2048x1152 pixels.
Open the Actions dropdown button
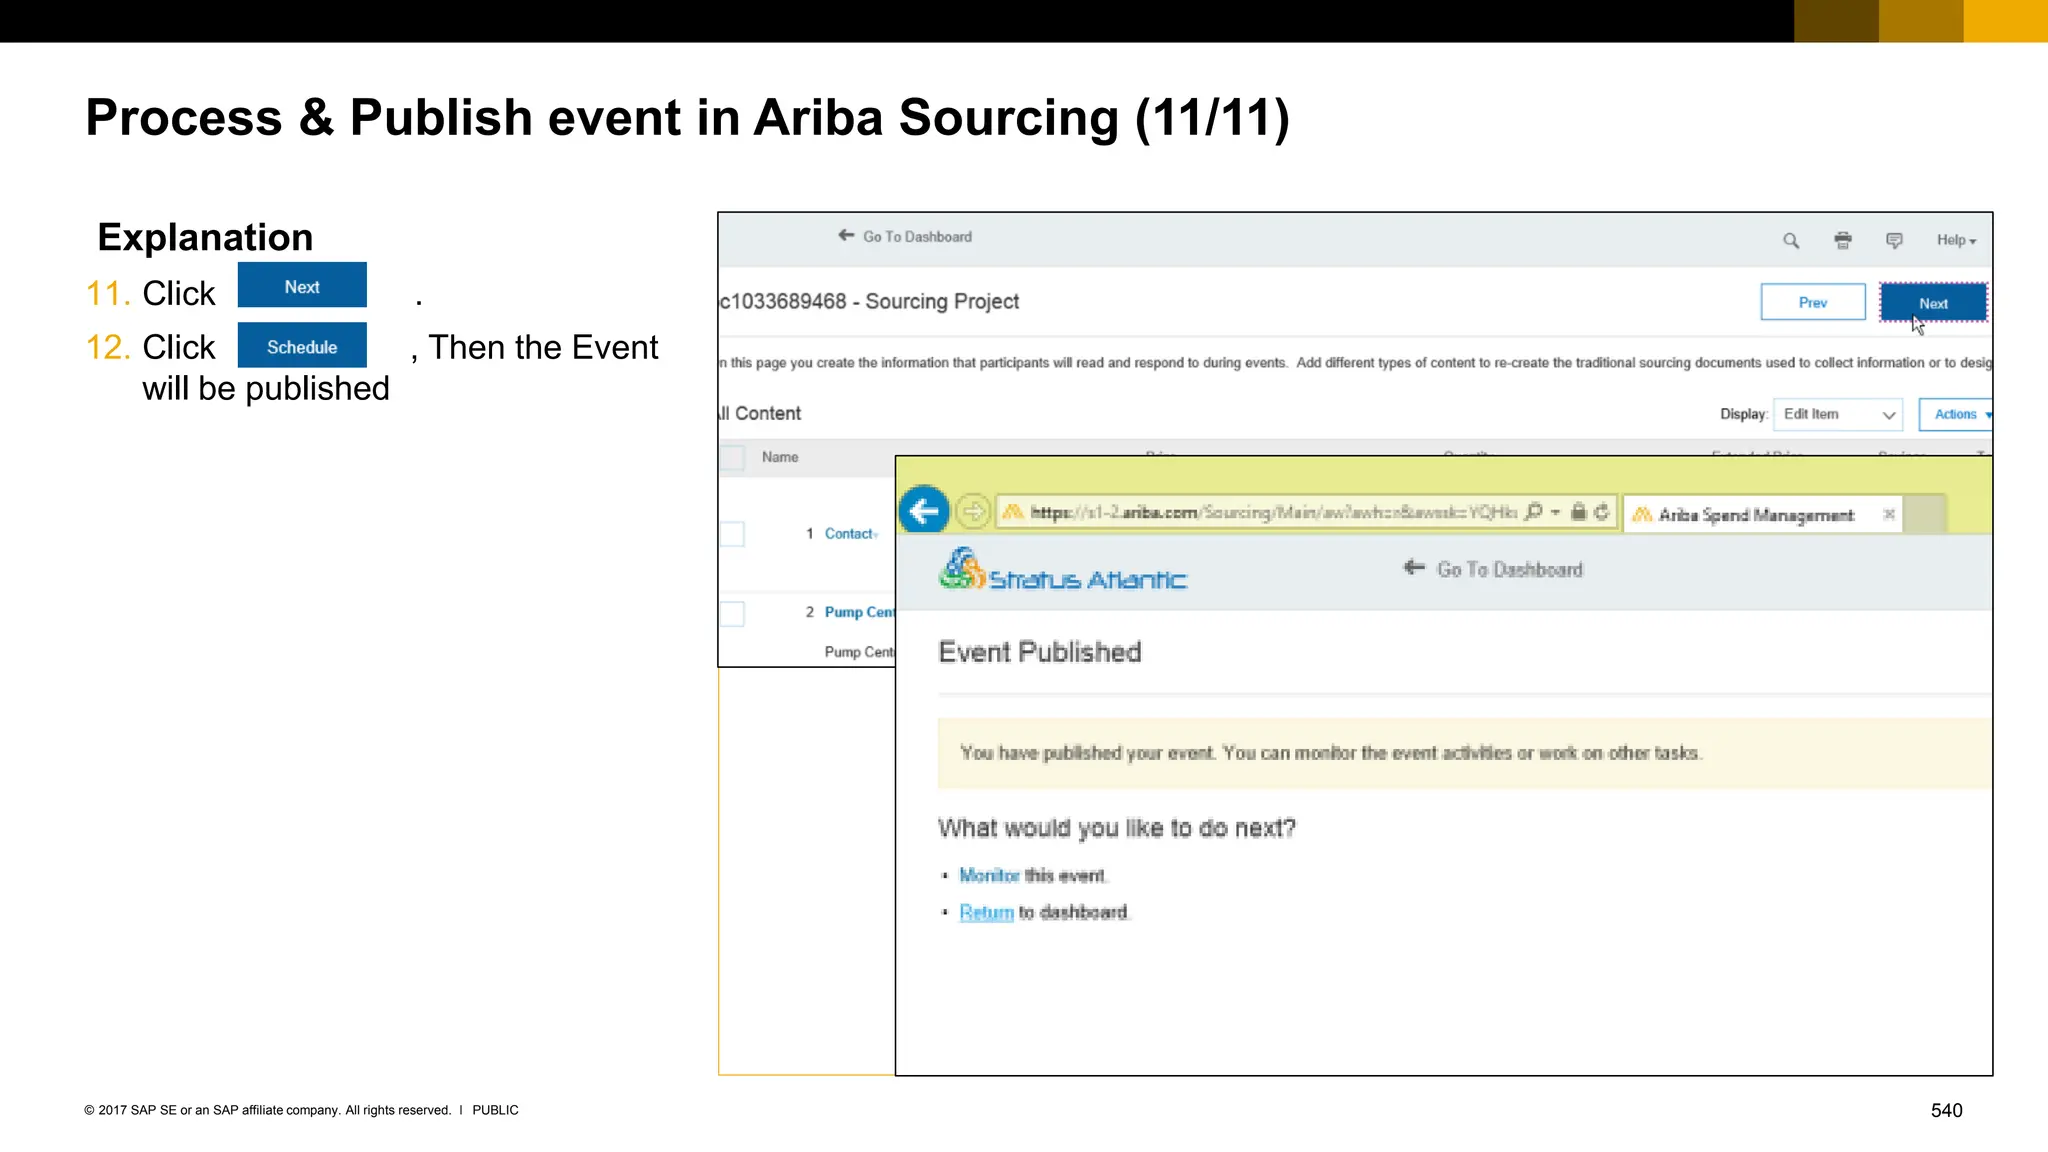pyautogui.click(x=1956, y=414)
